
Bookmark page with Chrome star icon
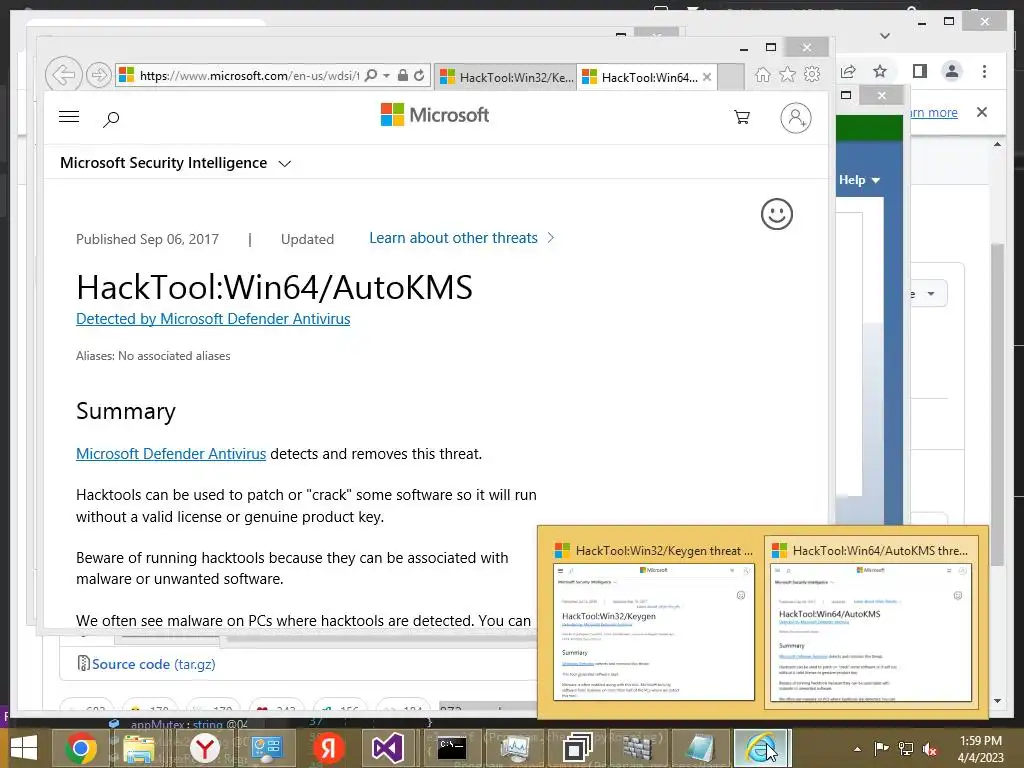(x=880, y=71)
